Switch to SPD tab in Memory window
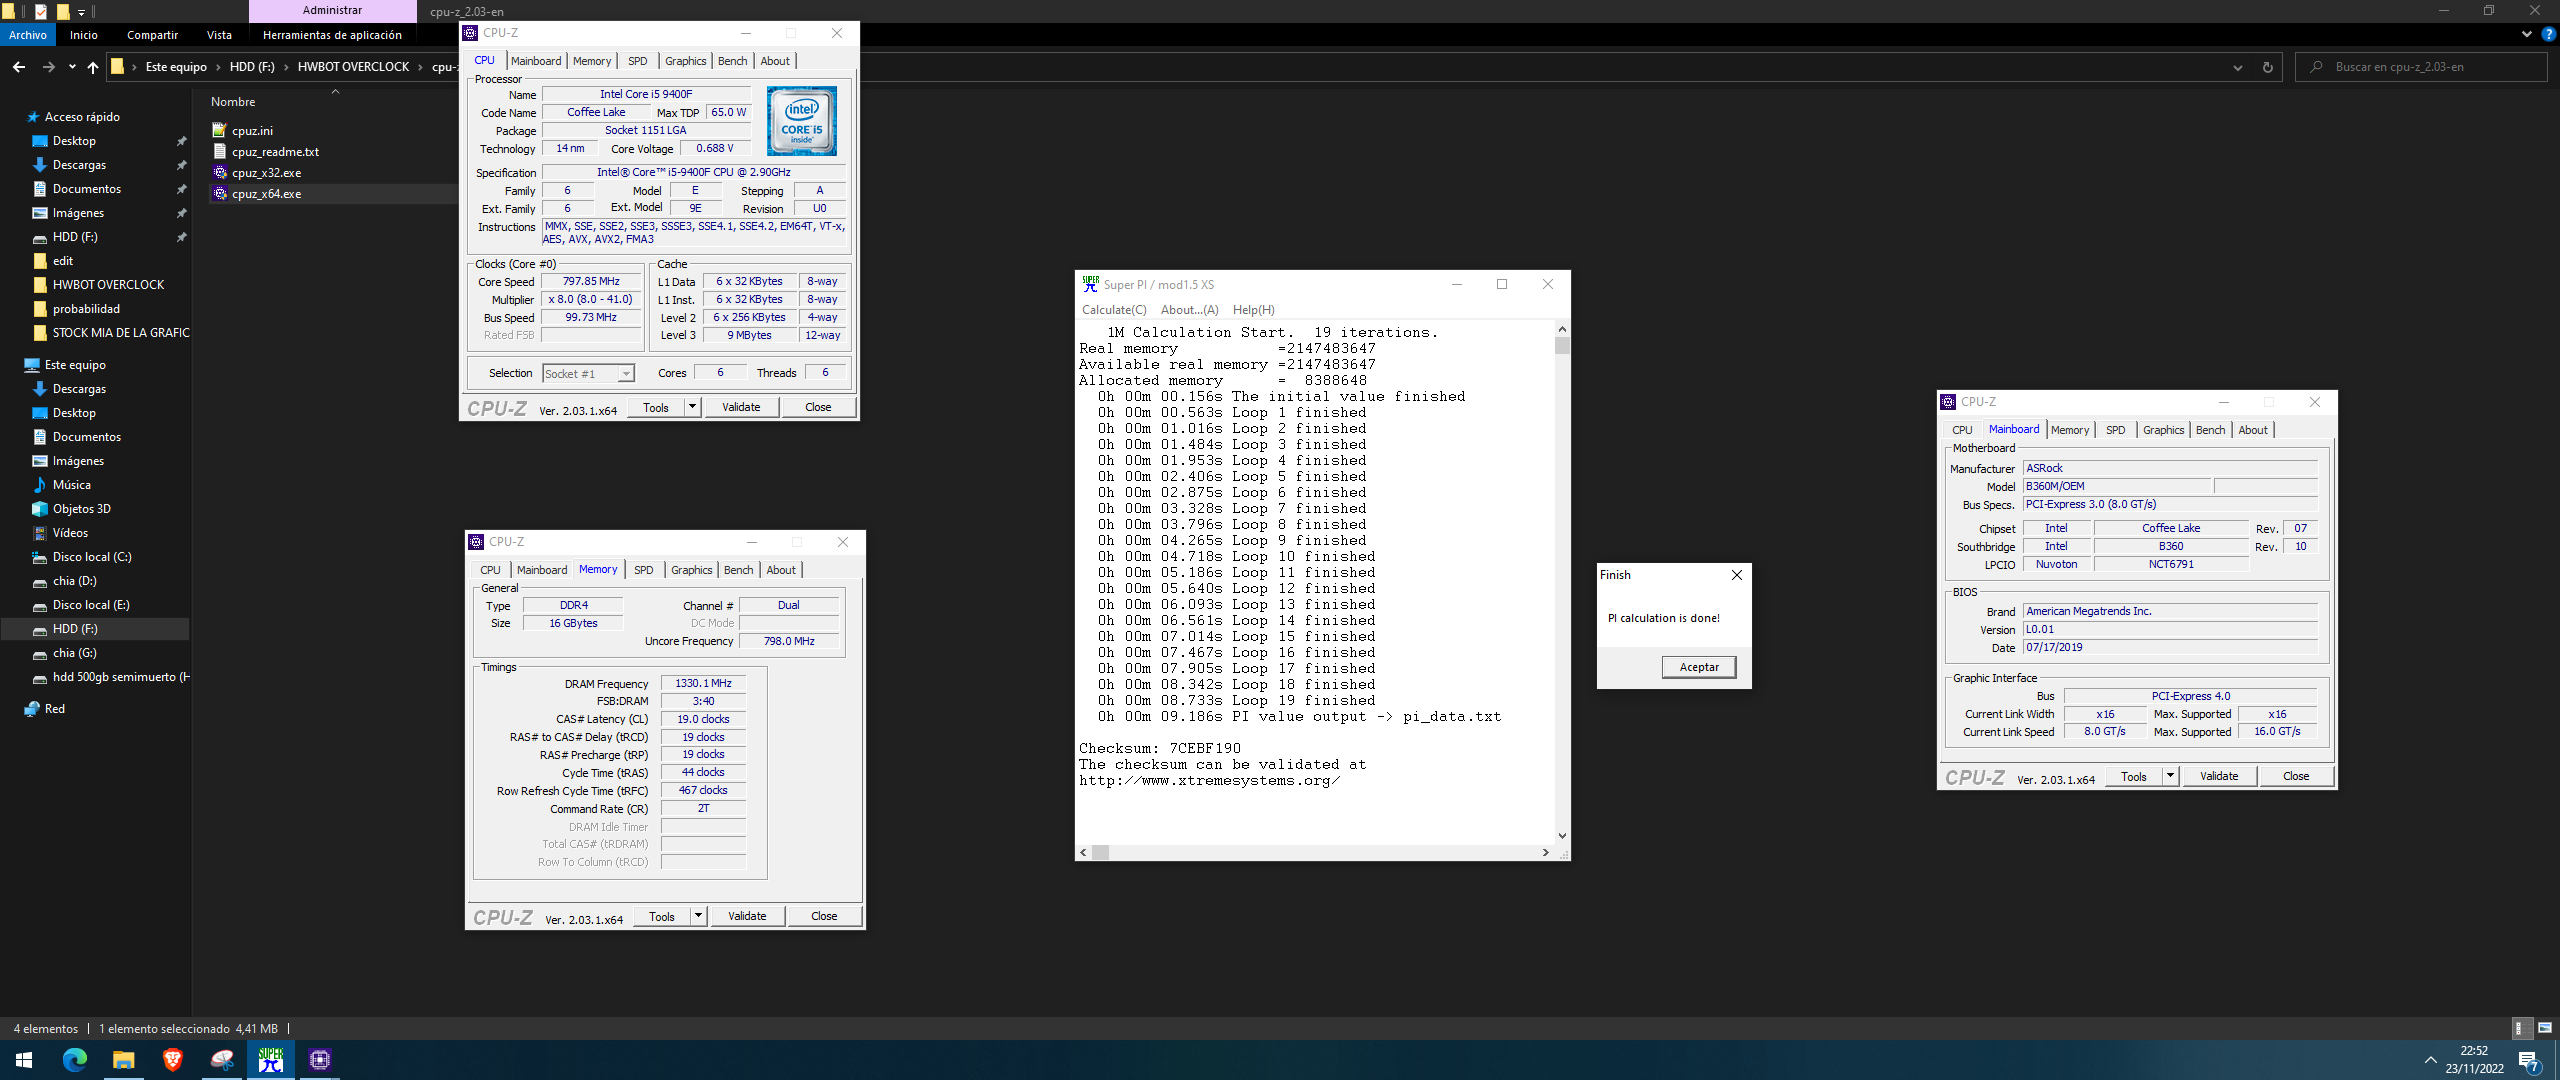The image size is (2560, 1080). (643, 570)
